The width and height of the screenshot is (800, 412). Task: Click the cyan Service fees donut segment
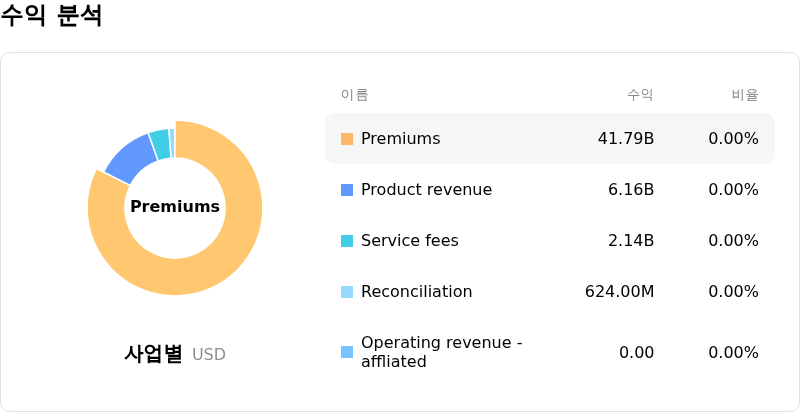[158, 144]
